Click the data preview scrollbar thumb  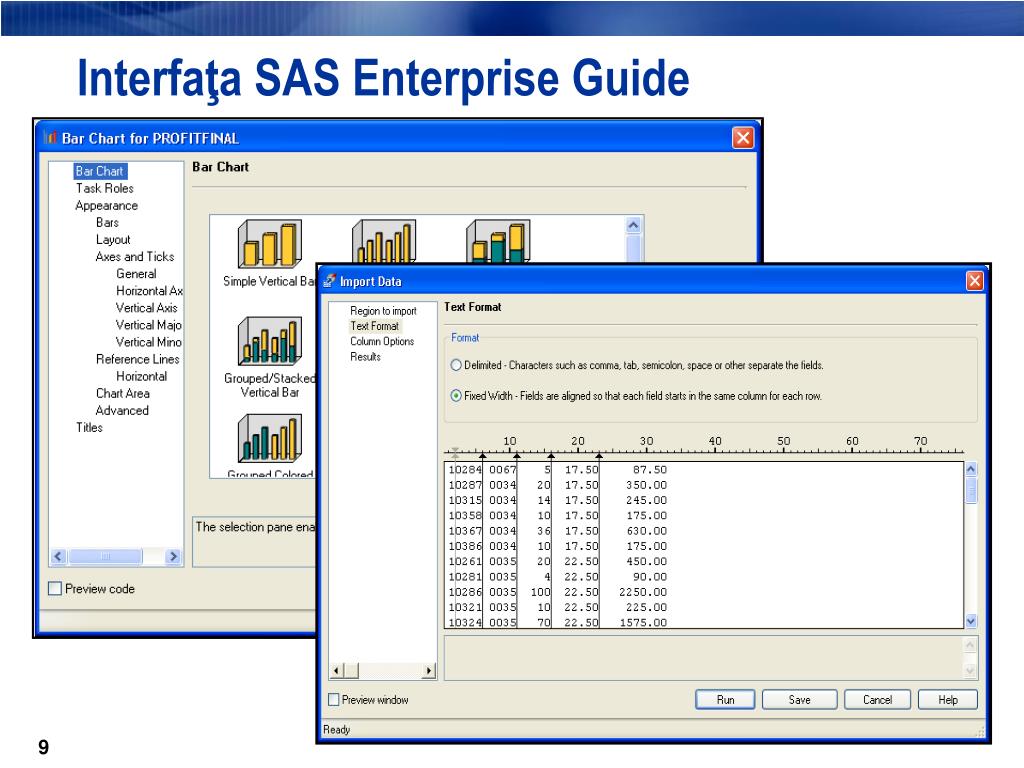click(x=971, y=490)
